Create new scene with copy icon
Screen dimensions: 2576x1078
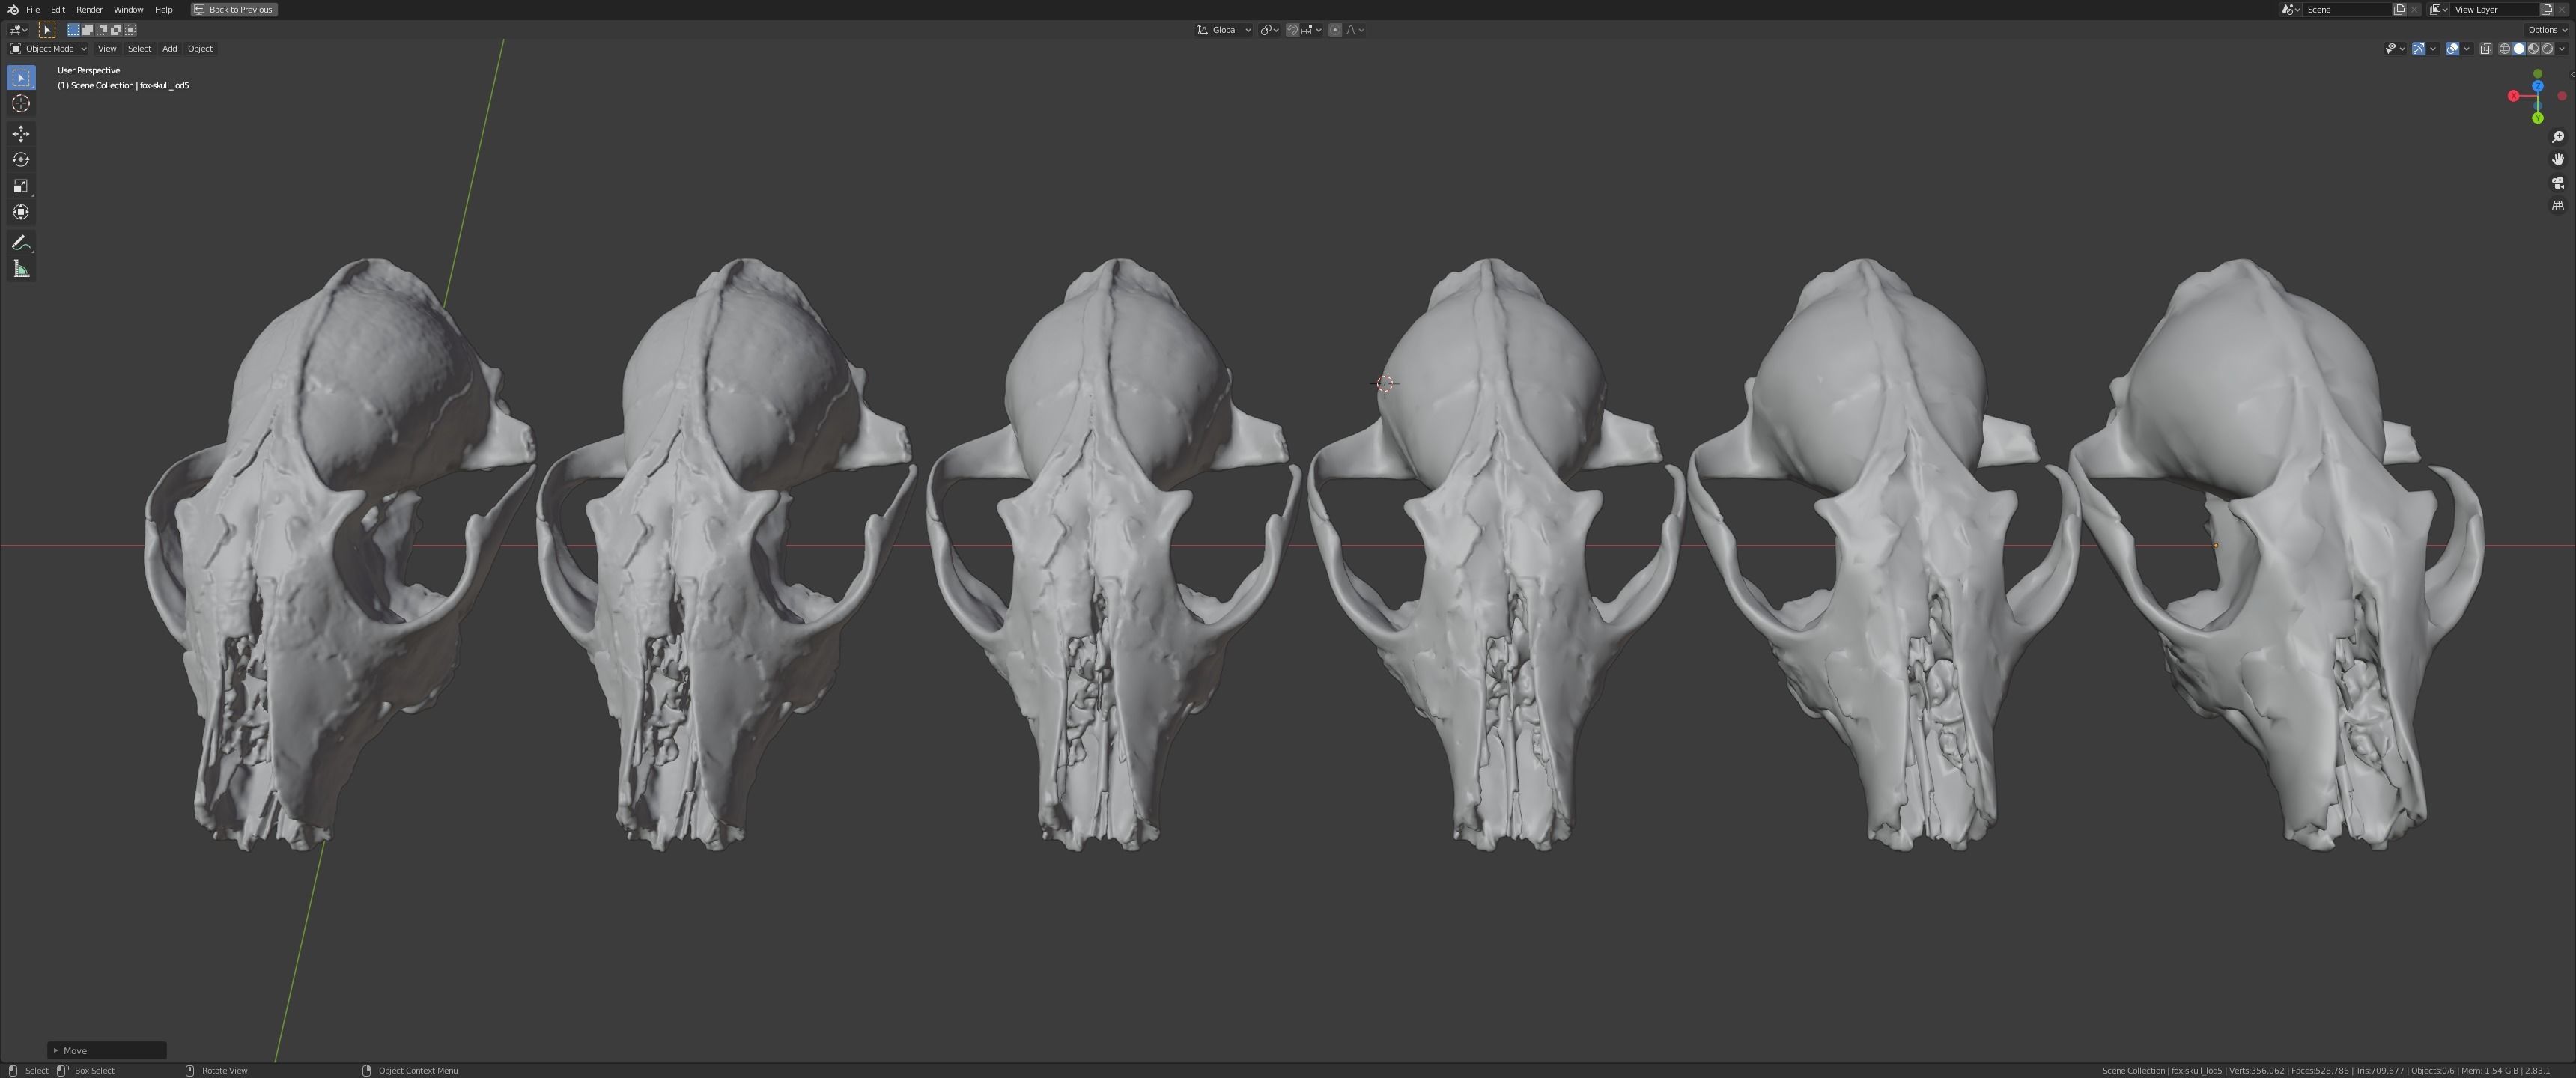point(2399,9)
